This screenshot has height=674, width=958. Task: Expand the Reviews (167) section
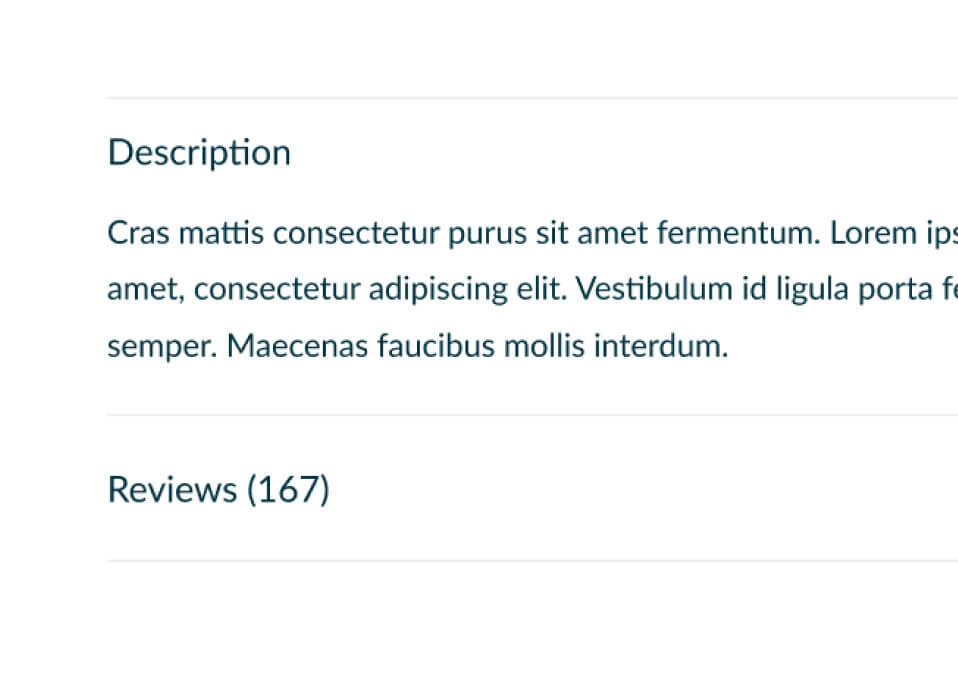tap(218, 489)
